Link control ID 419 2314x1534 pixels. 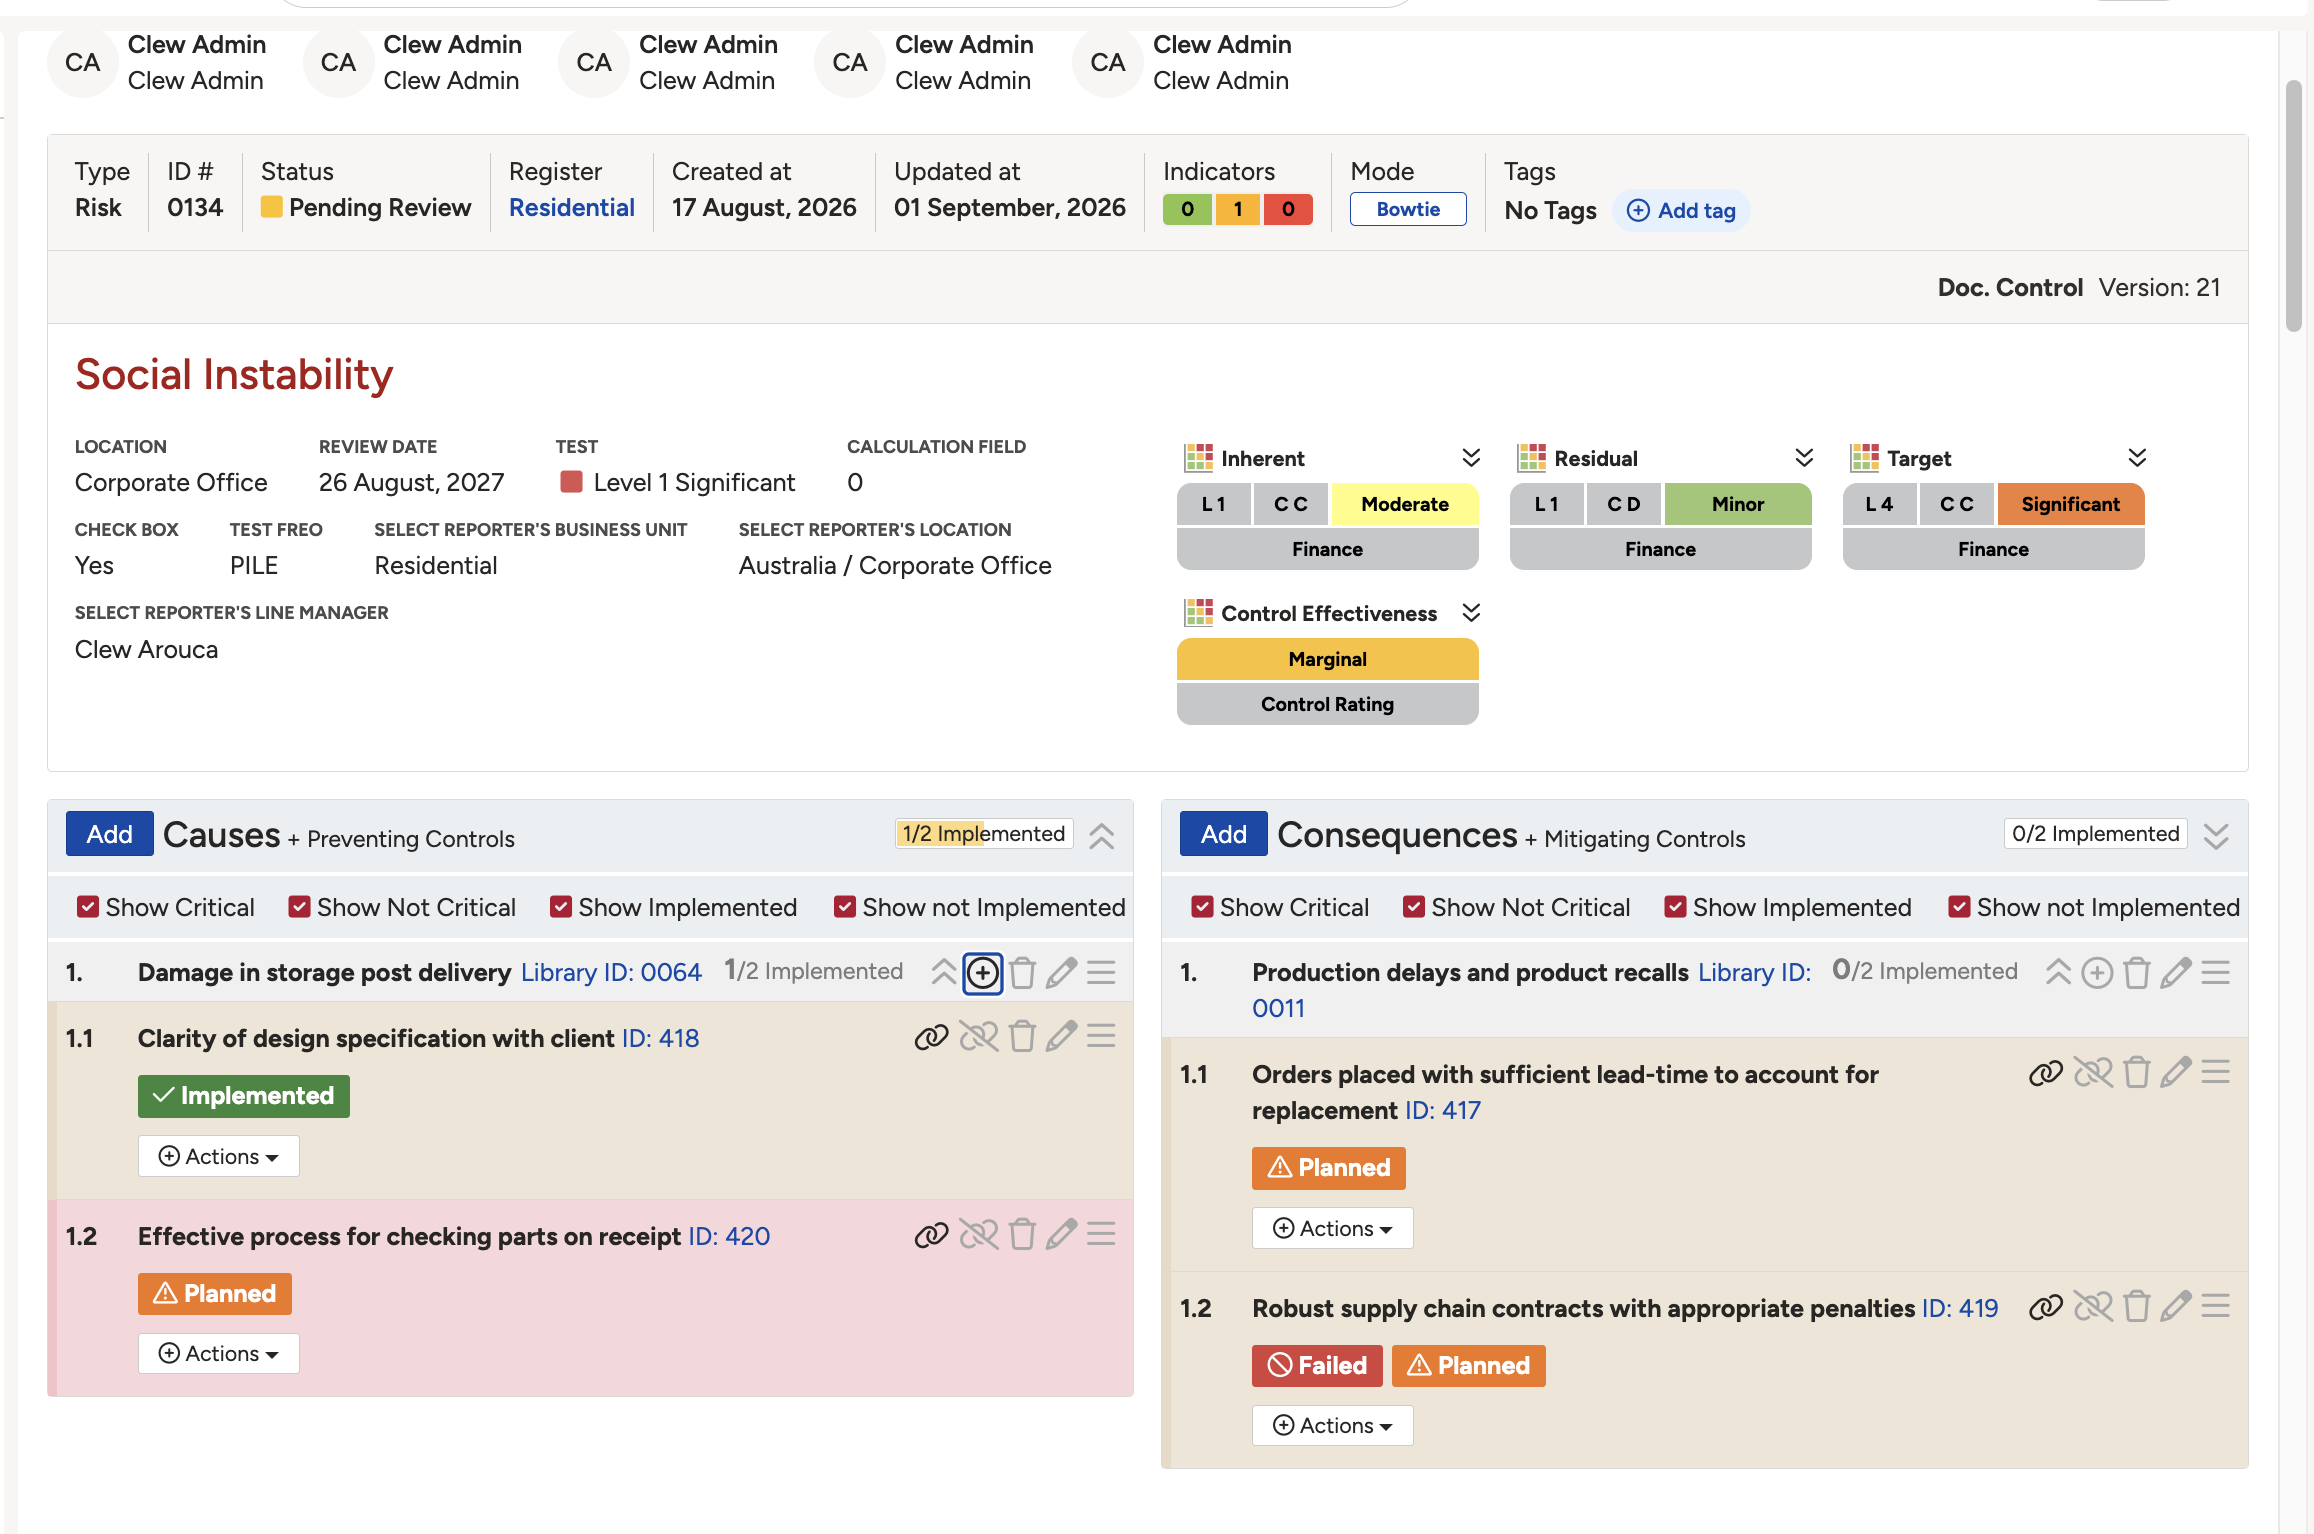coord(2046,1307)
